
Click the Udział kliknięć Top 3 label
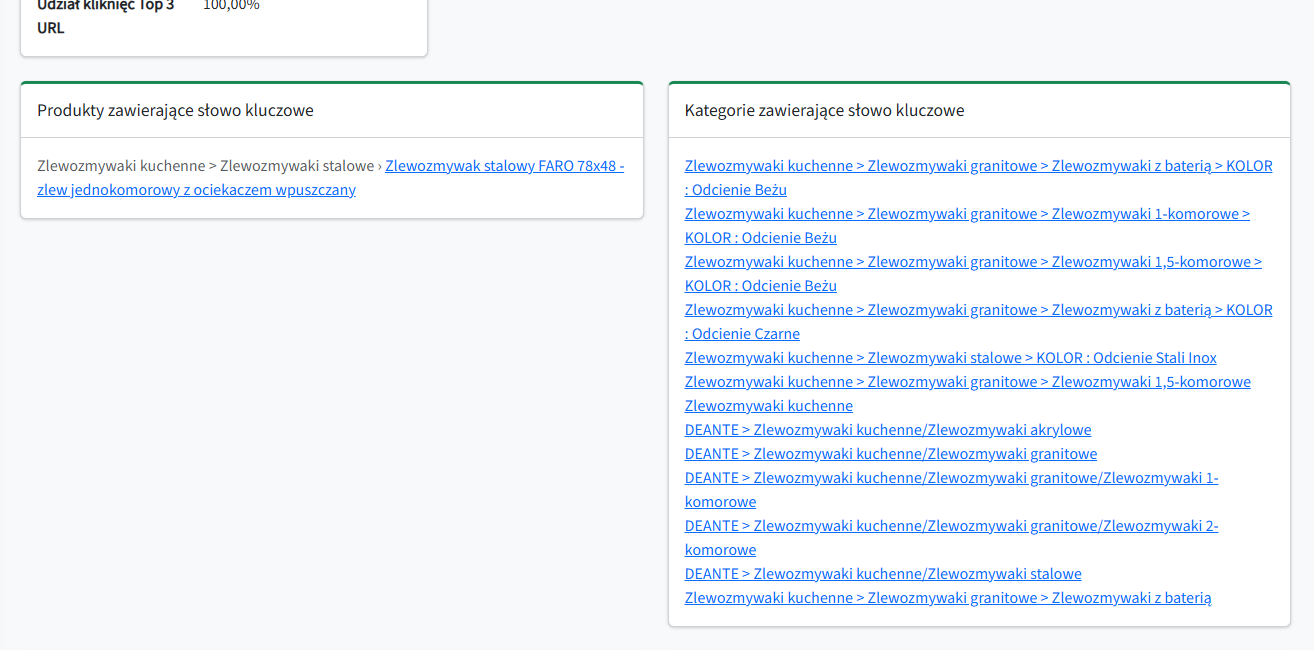tap(105, 5)
